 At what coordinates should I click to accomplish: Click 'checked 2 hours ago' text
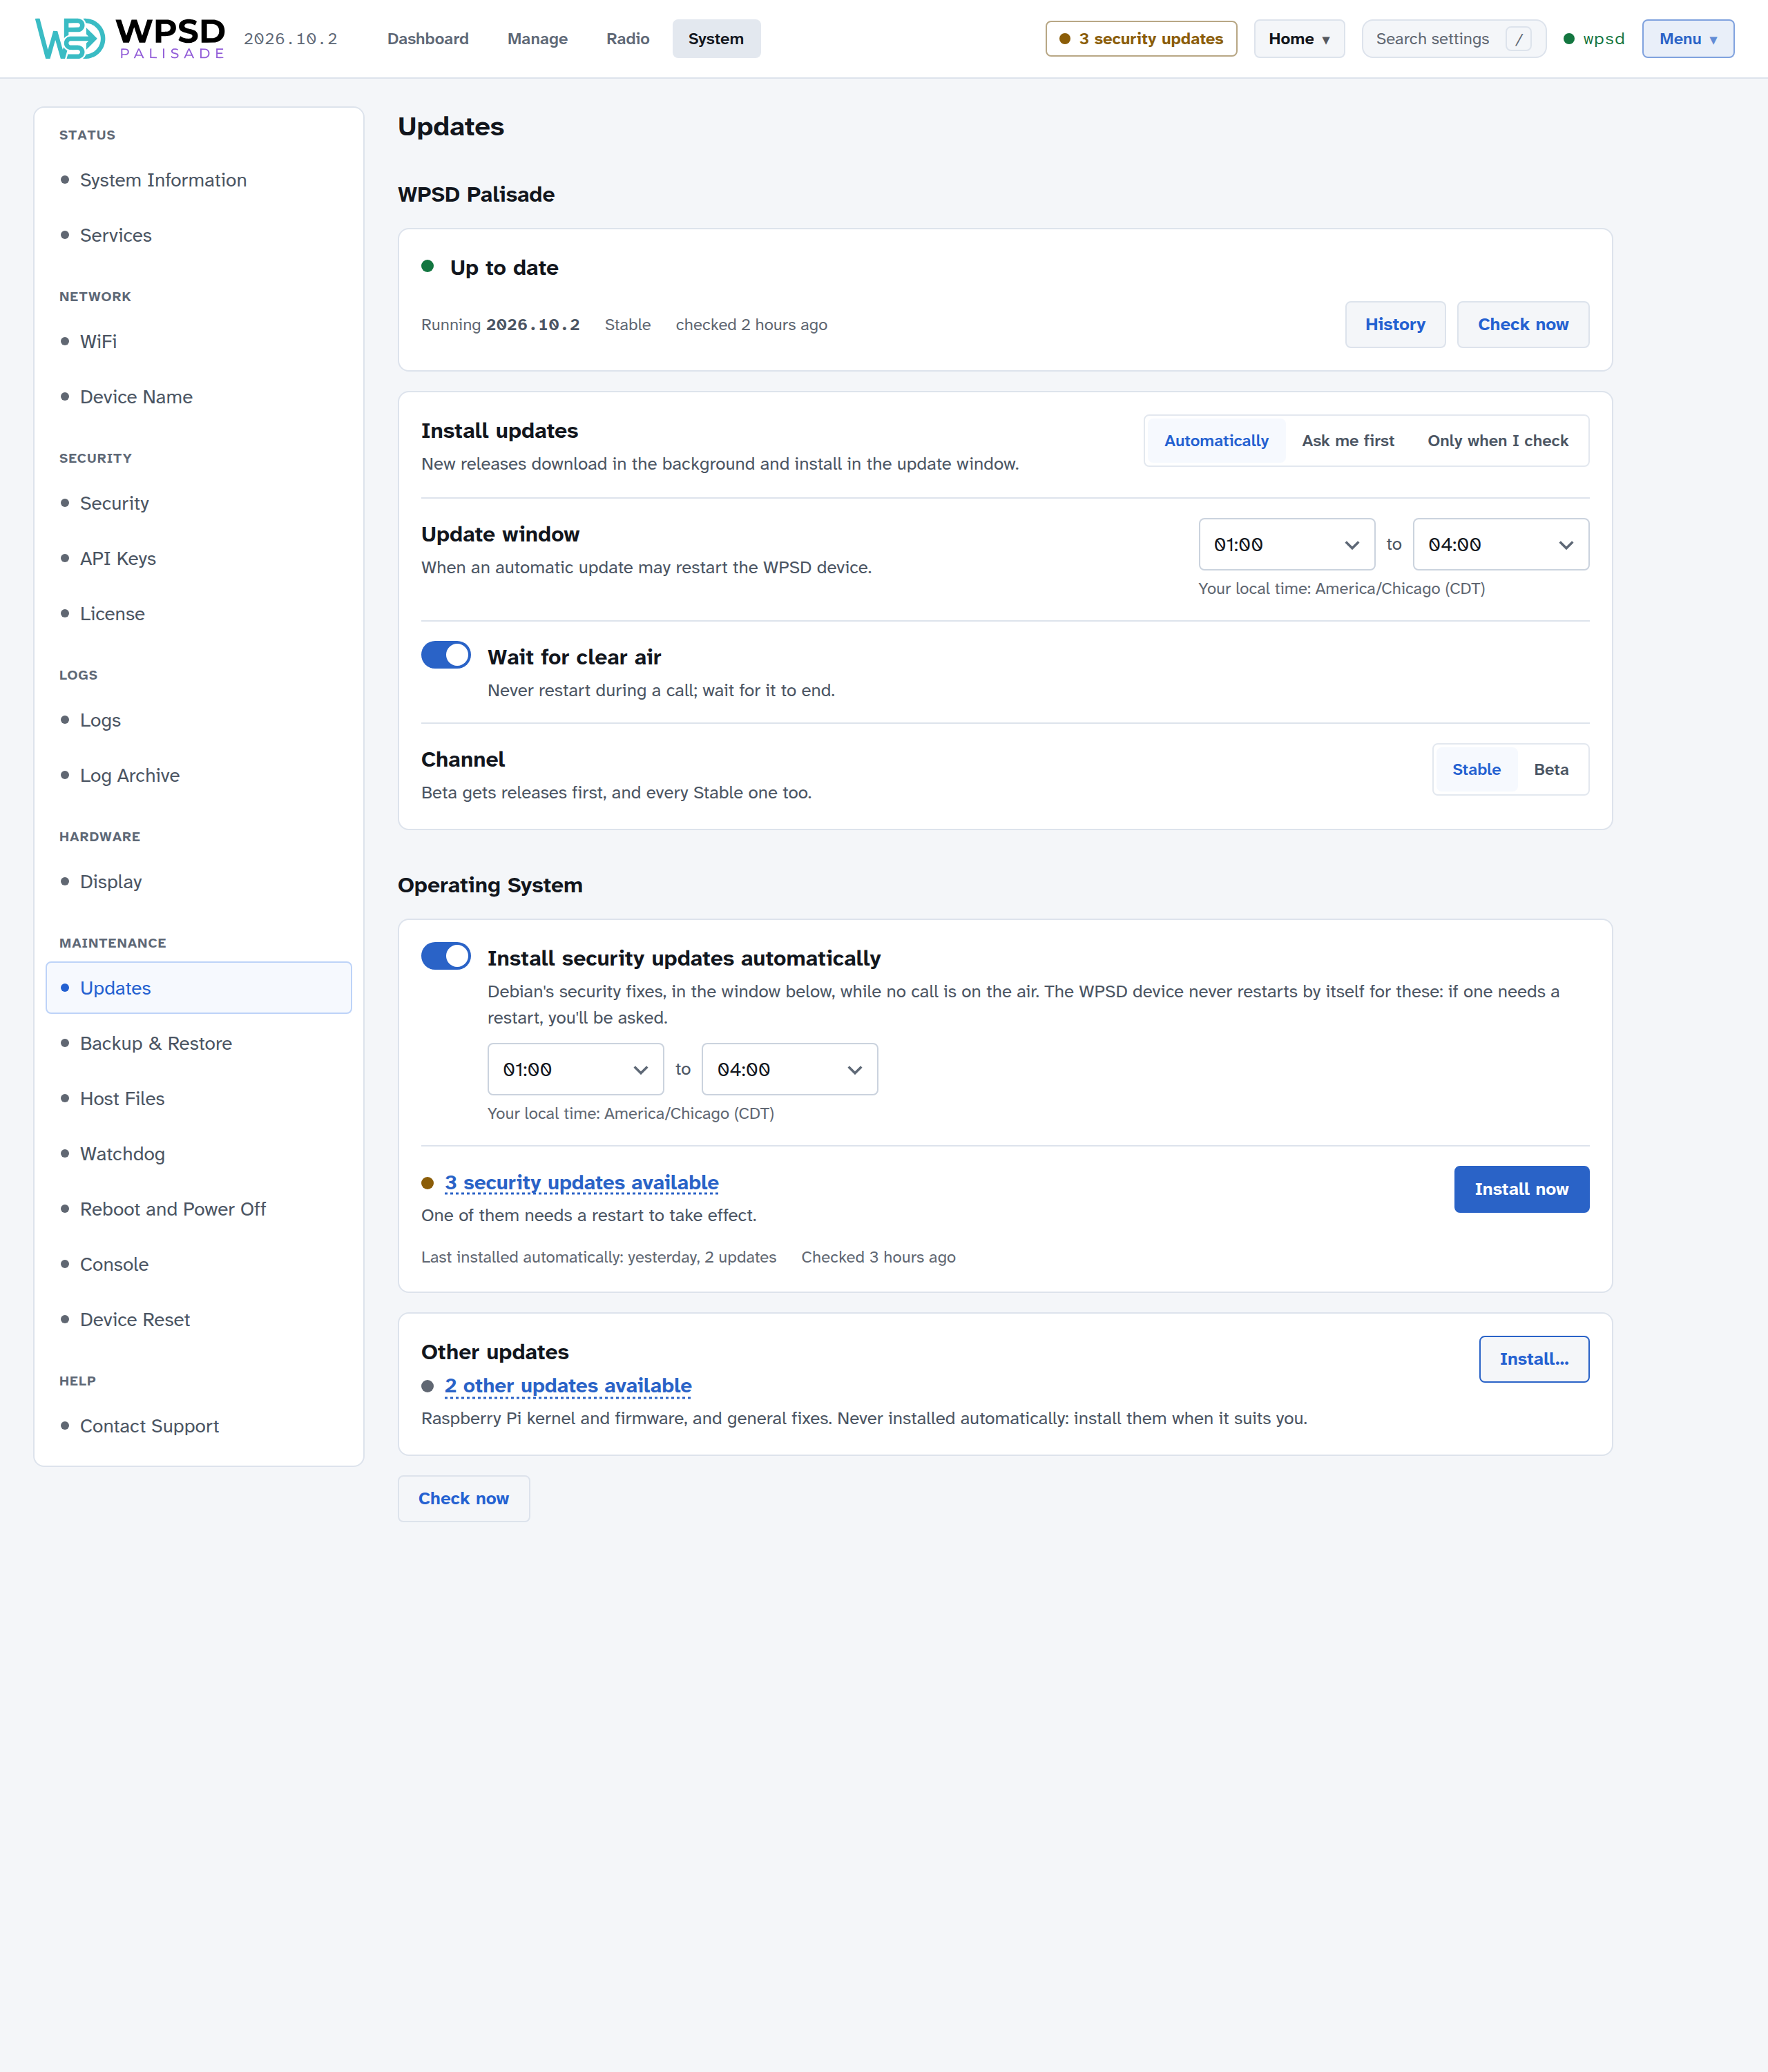tap(751, 325)
